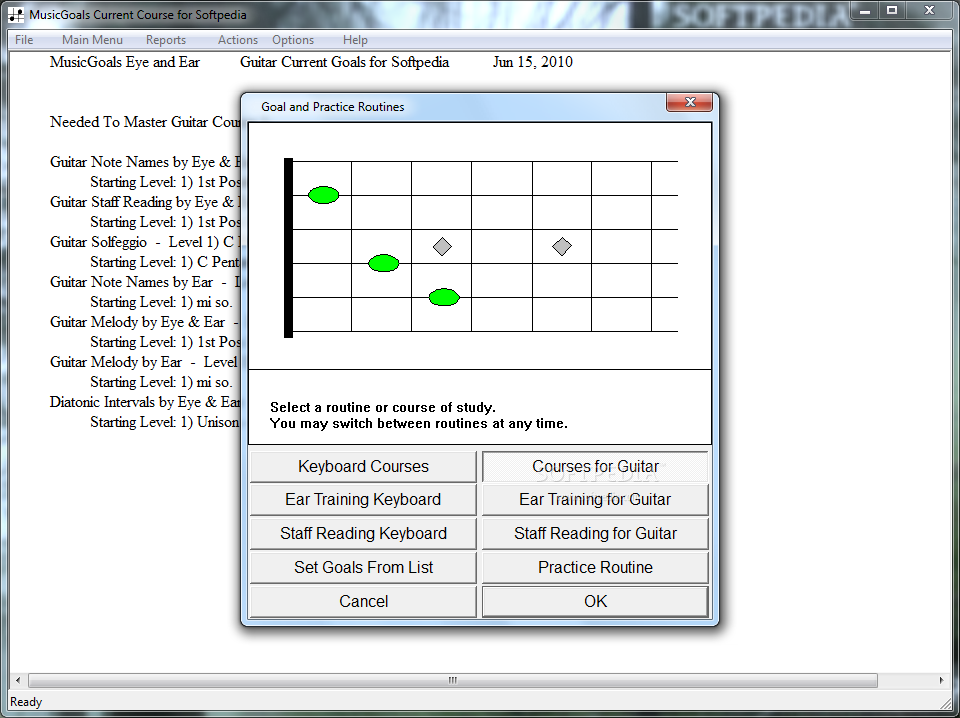Screen dimensions: 960x718
Task: Open the File menu
Action: tap(24, 40)
